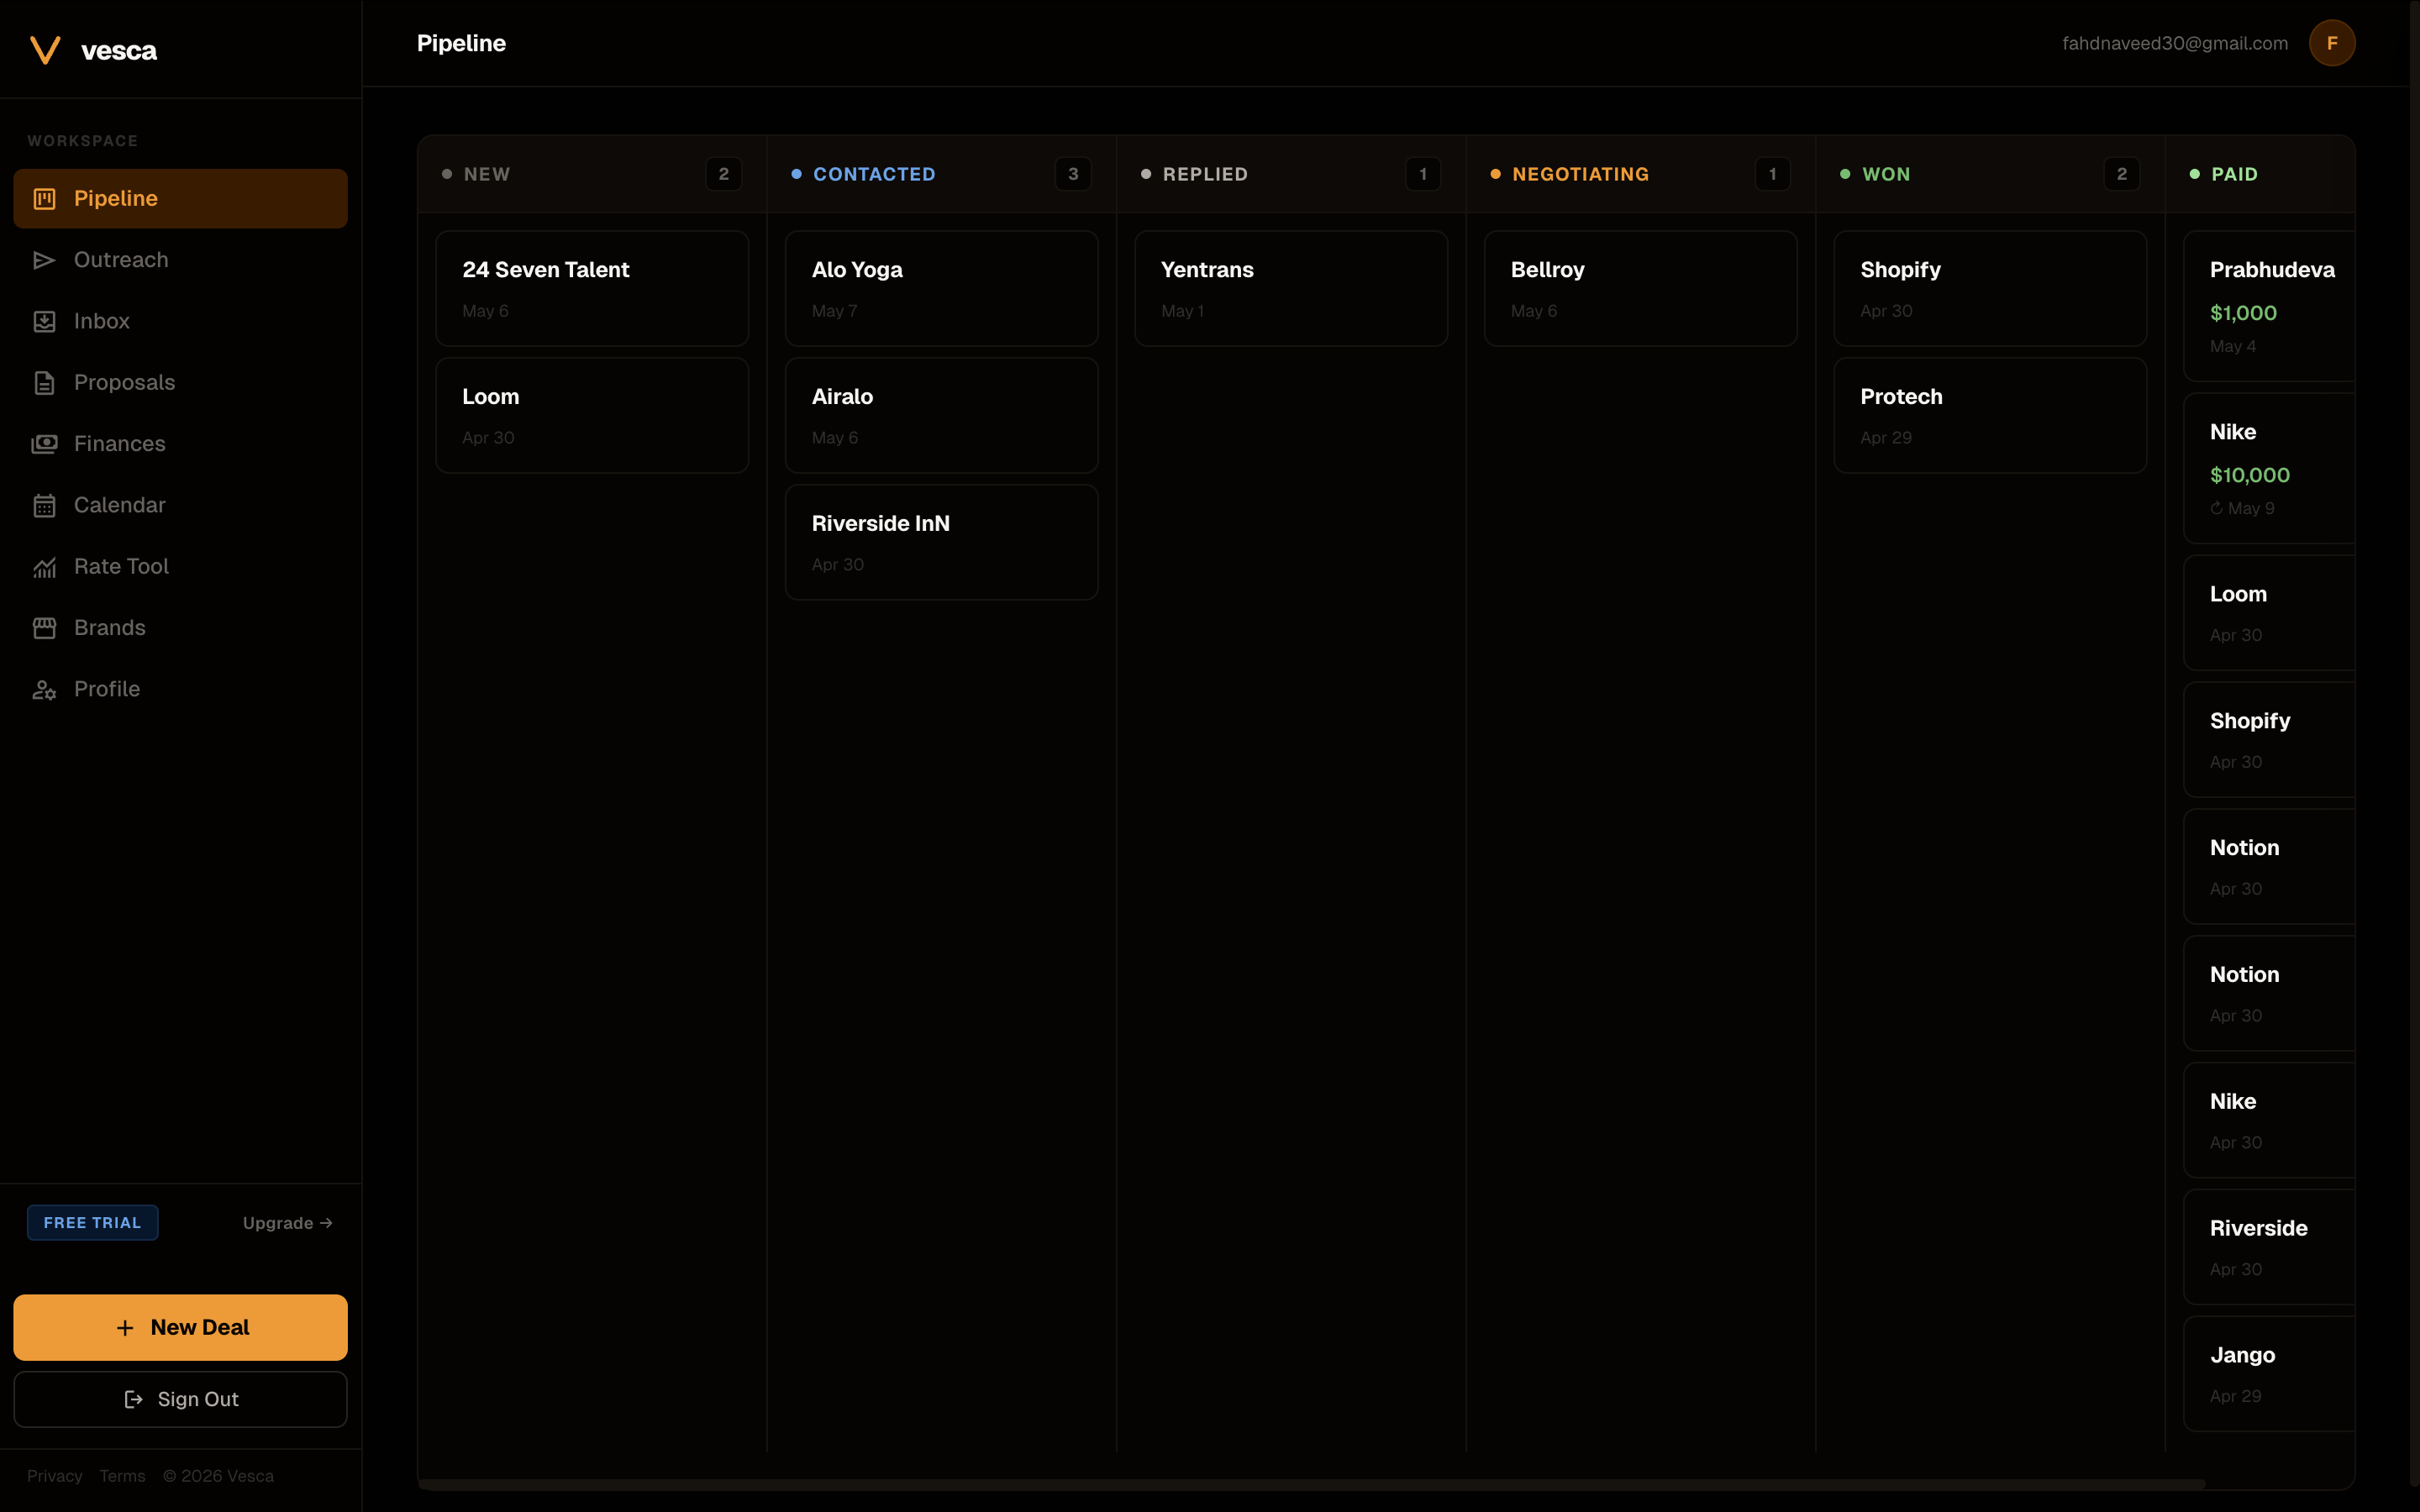This screenshot has width=2420, height=1512.
Task: Click the Calendar menu item label
Action: tap(120, 505)
